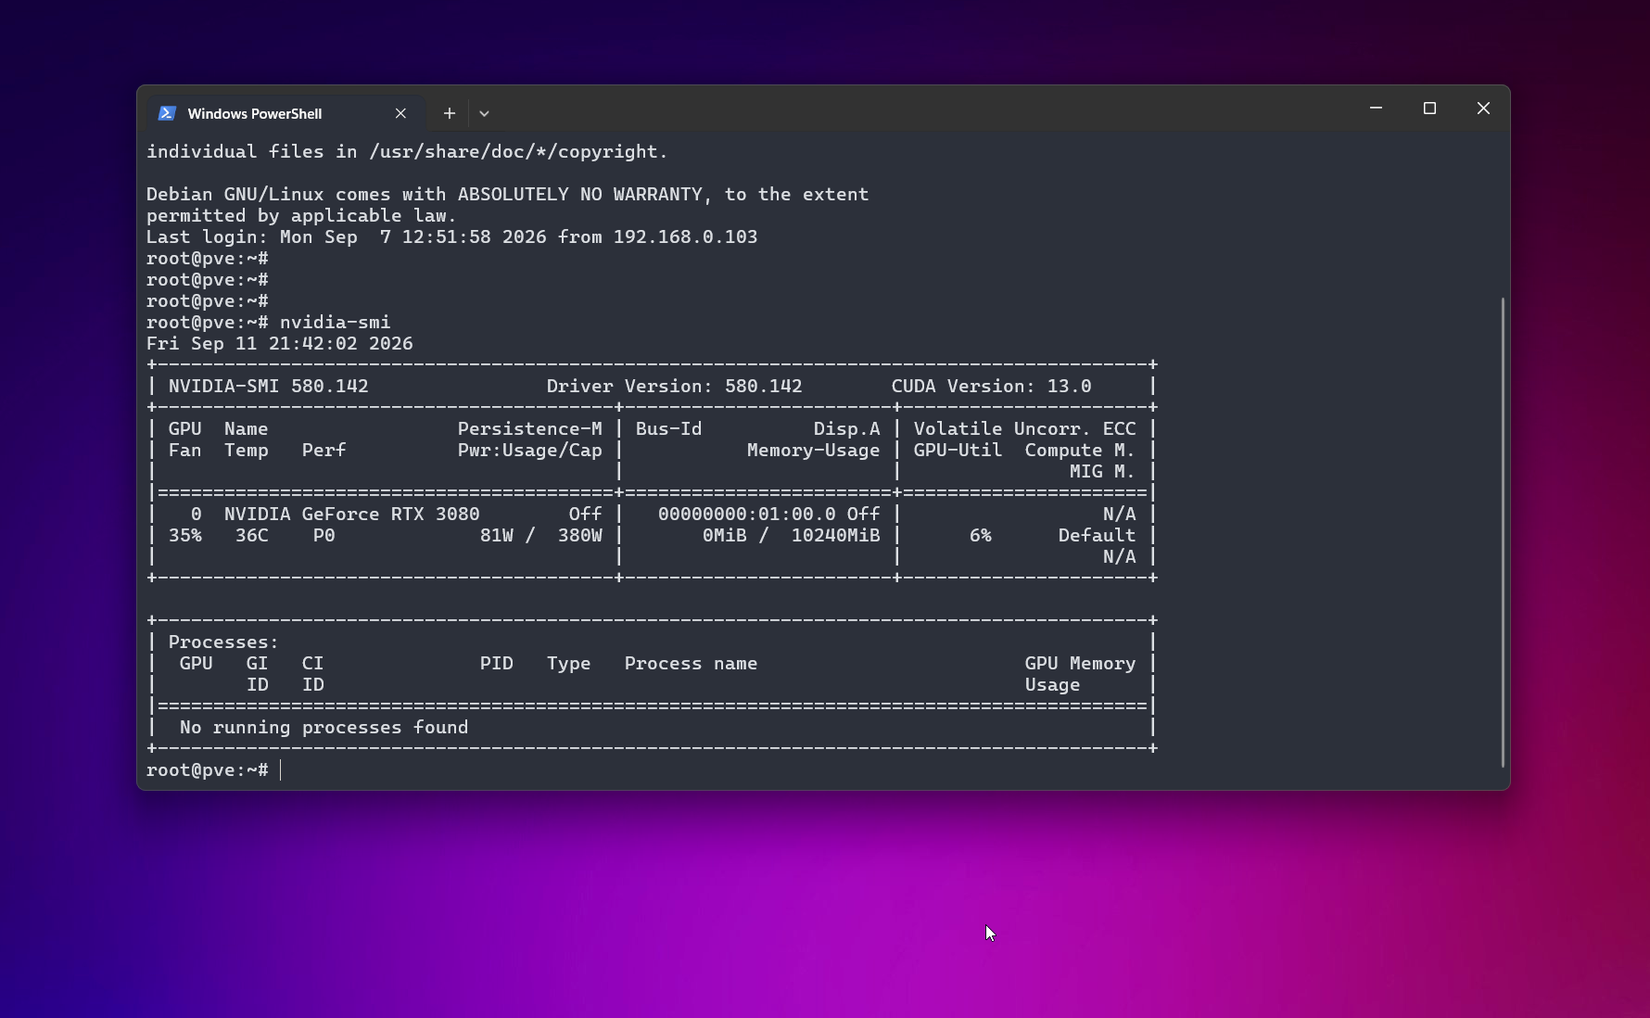Click 'Driver Version: 580.142' text
Image resolution: width=1650 pixels, height=1018 pixels.
(x=674, y=386)
